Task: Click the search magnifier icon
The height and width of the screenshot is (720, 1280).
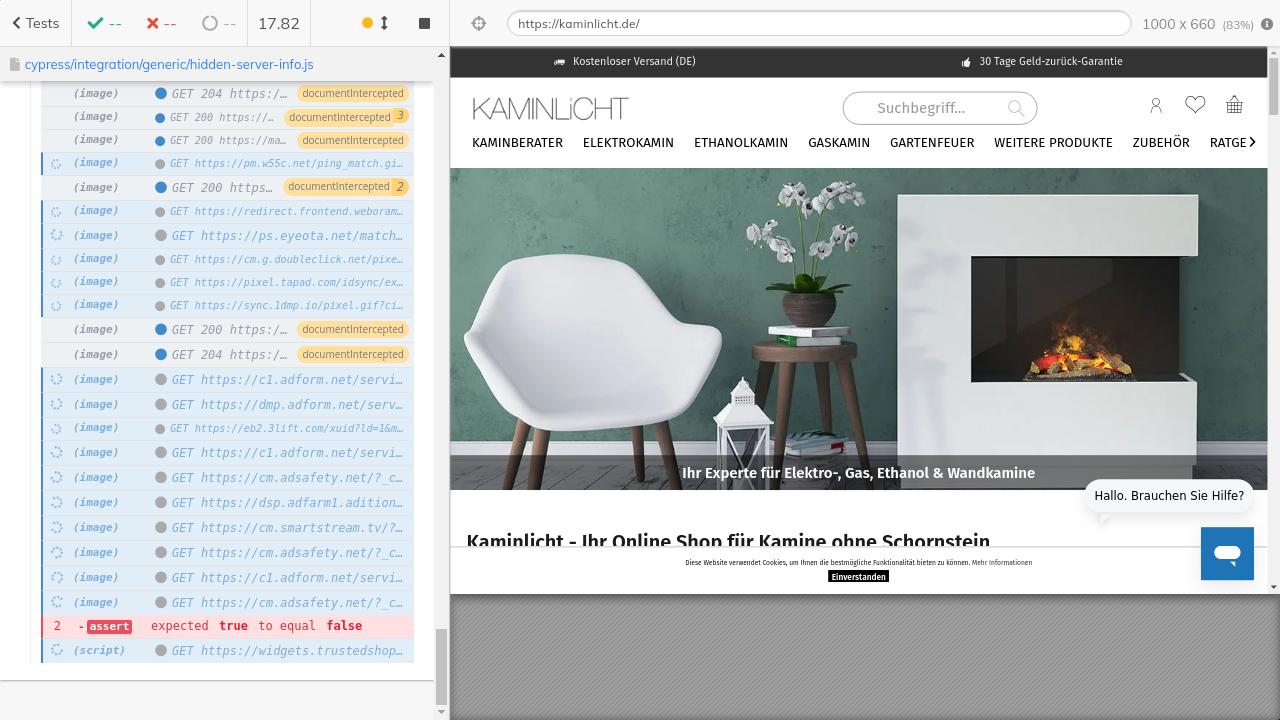Action: pyautogui.click(x=1016, y=108)
